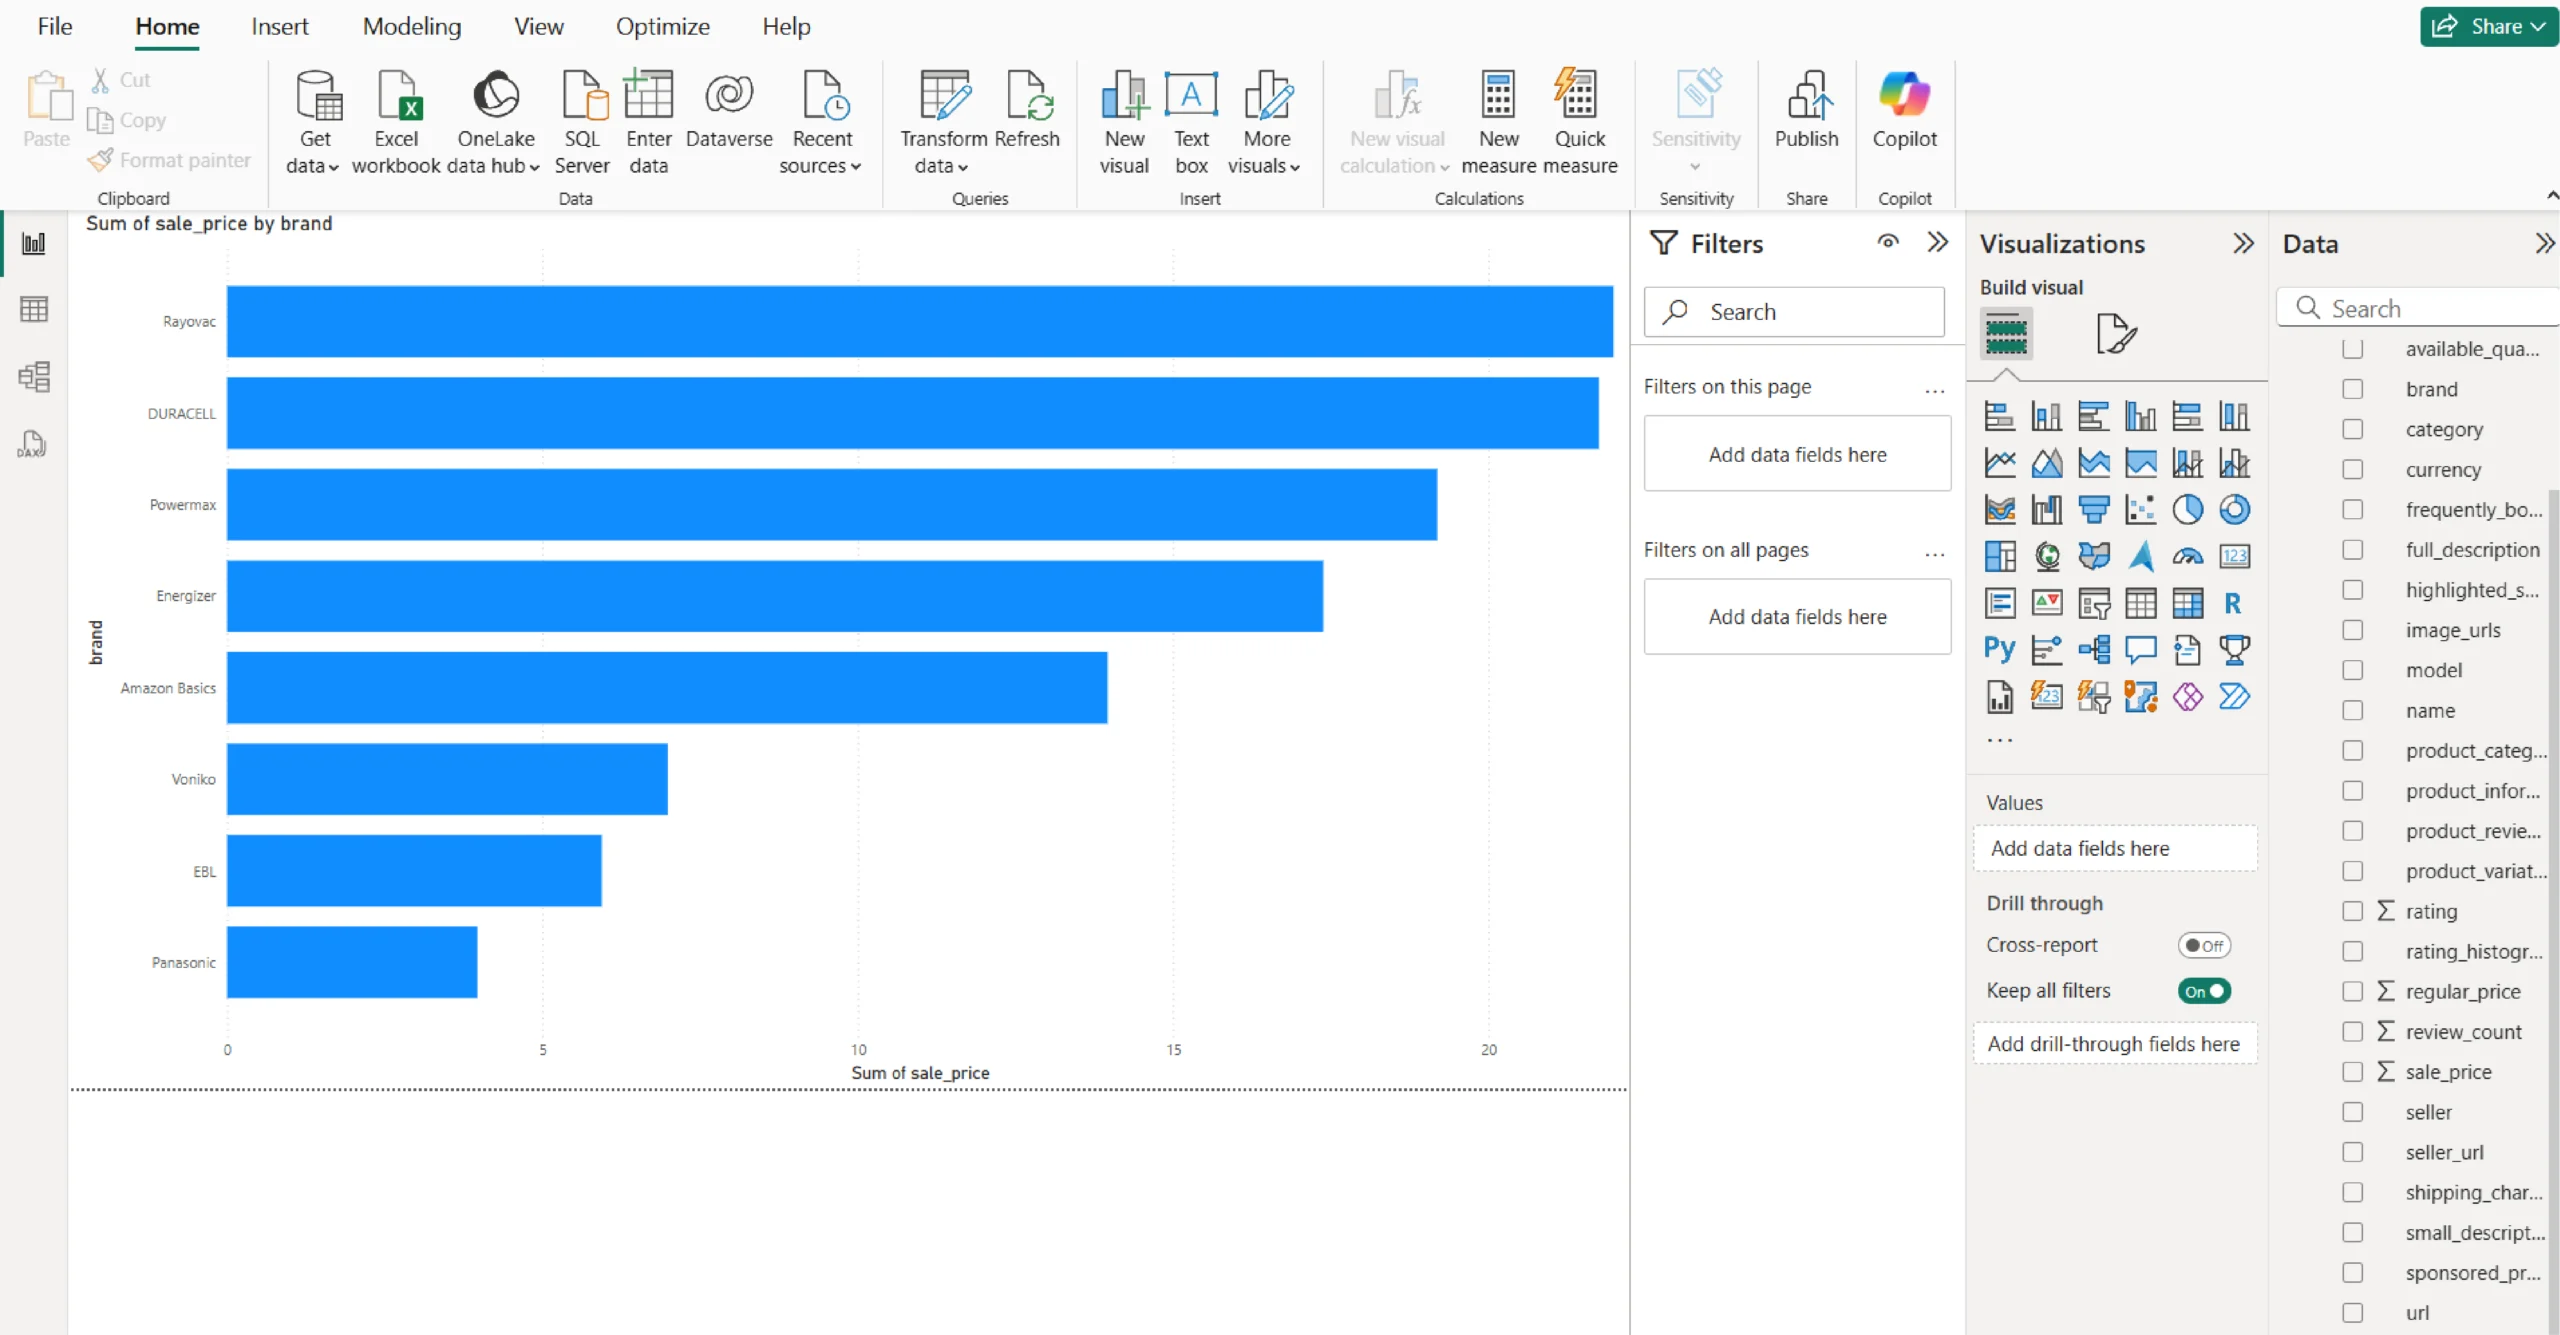Select the donut chart visual type
2560x1335 pixels.
2234,510
